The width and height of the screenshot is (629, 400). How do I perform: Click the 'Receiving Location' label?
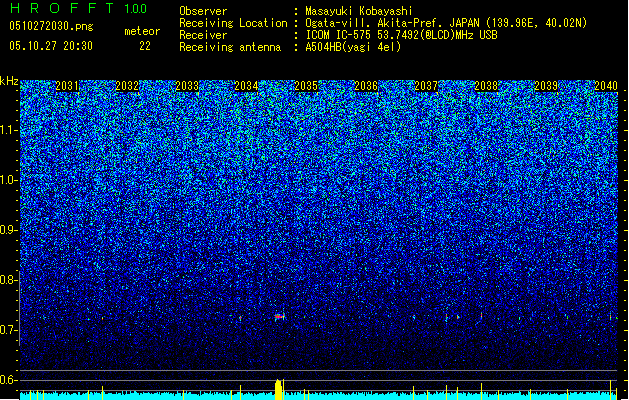tap(233, 23)
